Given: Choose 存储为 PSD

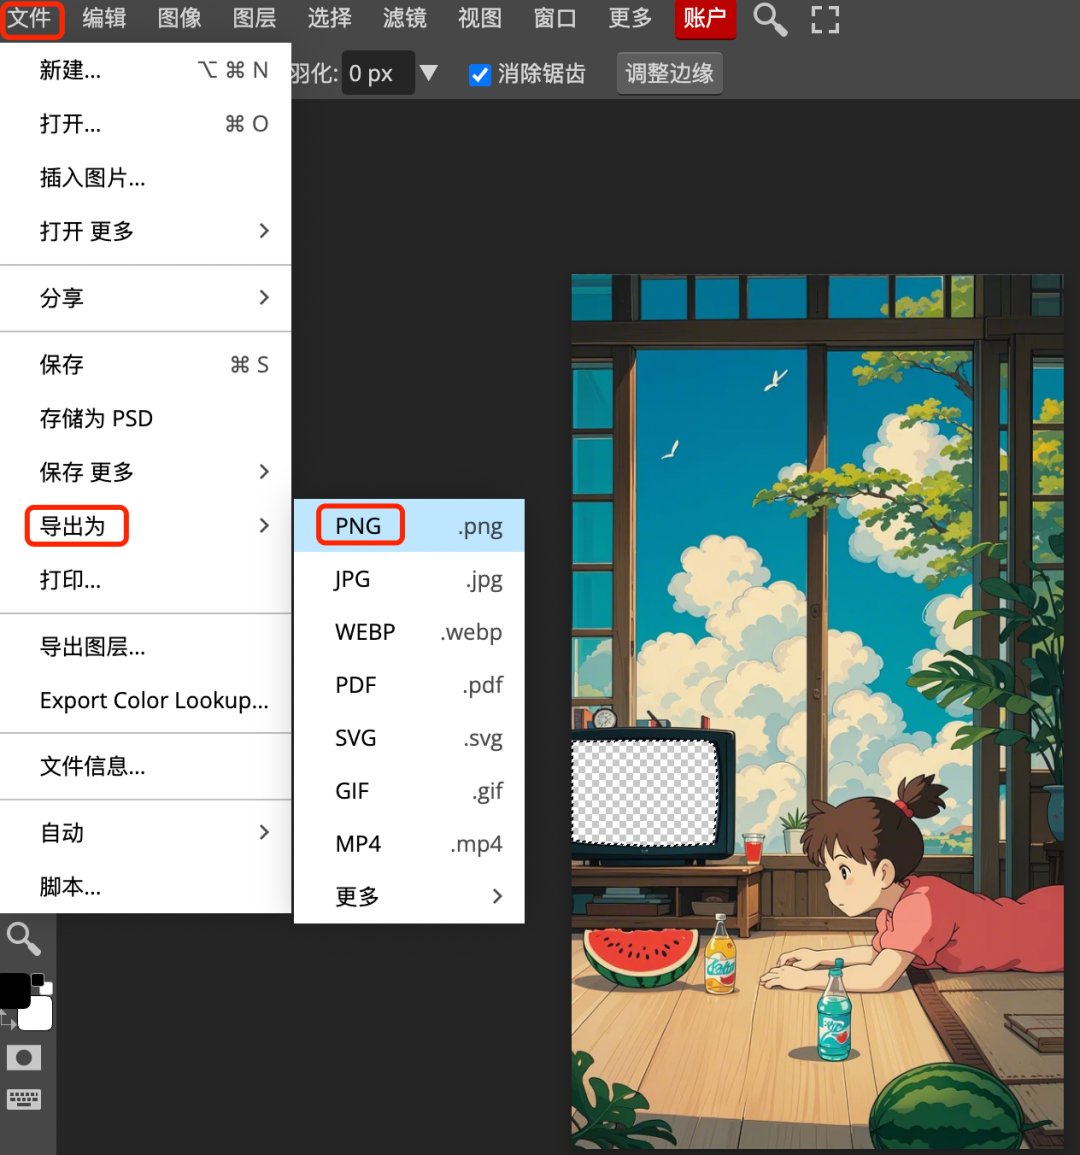Looking at the screenshot, I should point(146,418).
